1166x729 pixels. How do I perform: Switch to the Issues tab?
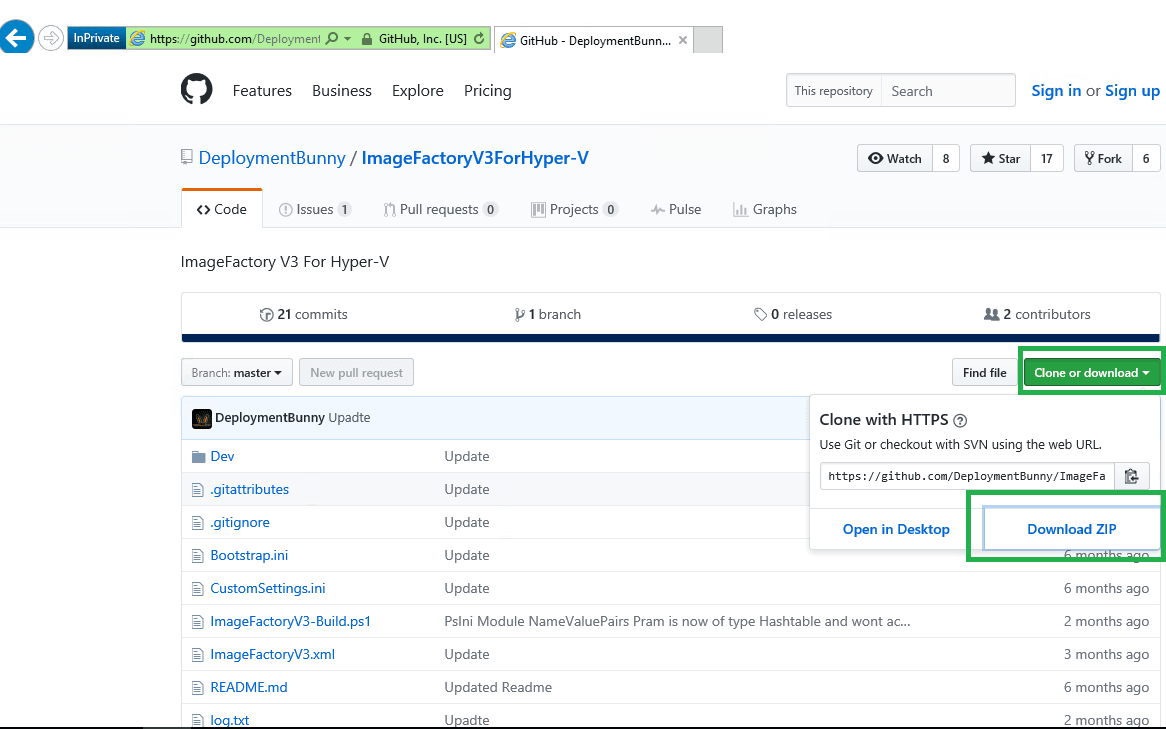315,209
